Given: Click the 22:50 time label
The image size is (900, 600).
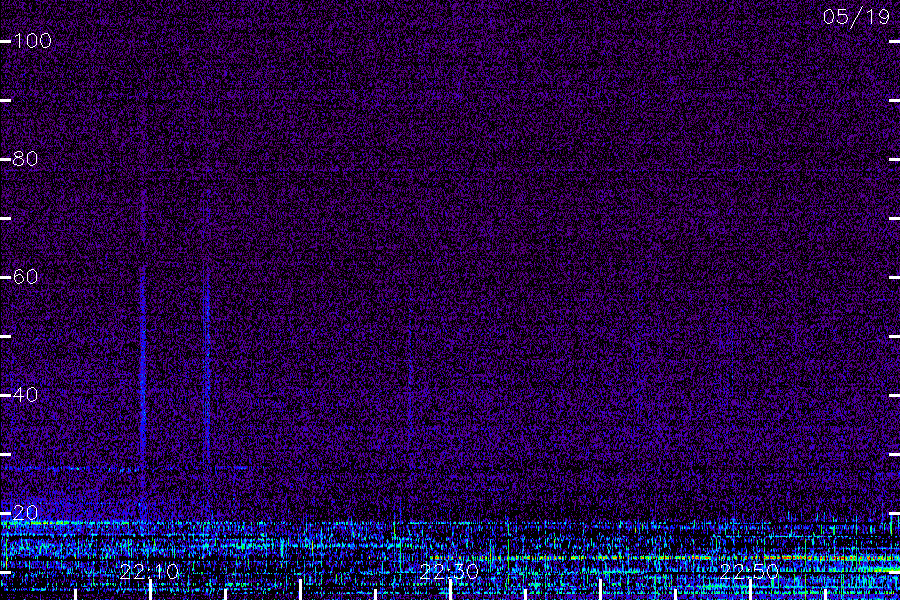Looking at the screenshot, I should [x=750, y=572].
